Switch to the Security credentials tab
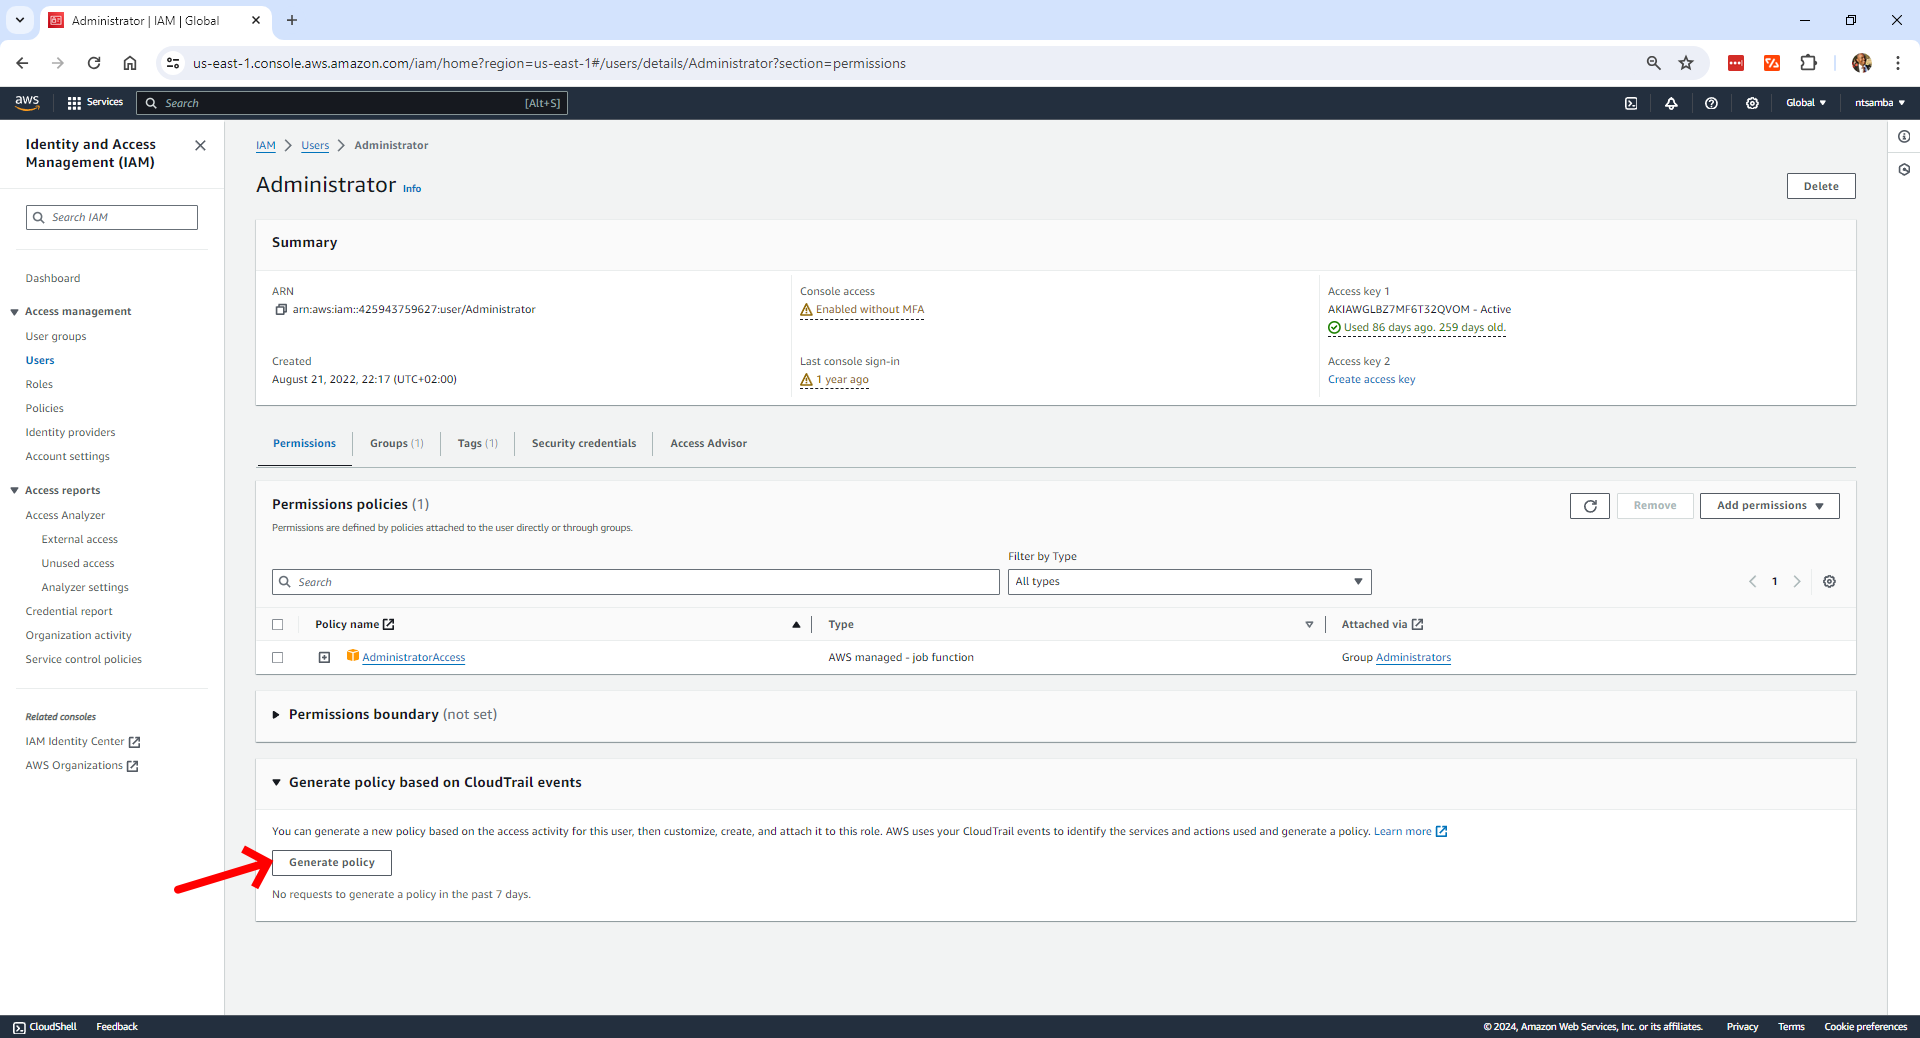Image resolution: width=1920 pixels, height=1038 pixels. (583, 444)
